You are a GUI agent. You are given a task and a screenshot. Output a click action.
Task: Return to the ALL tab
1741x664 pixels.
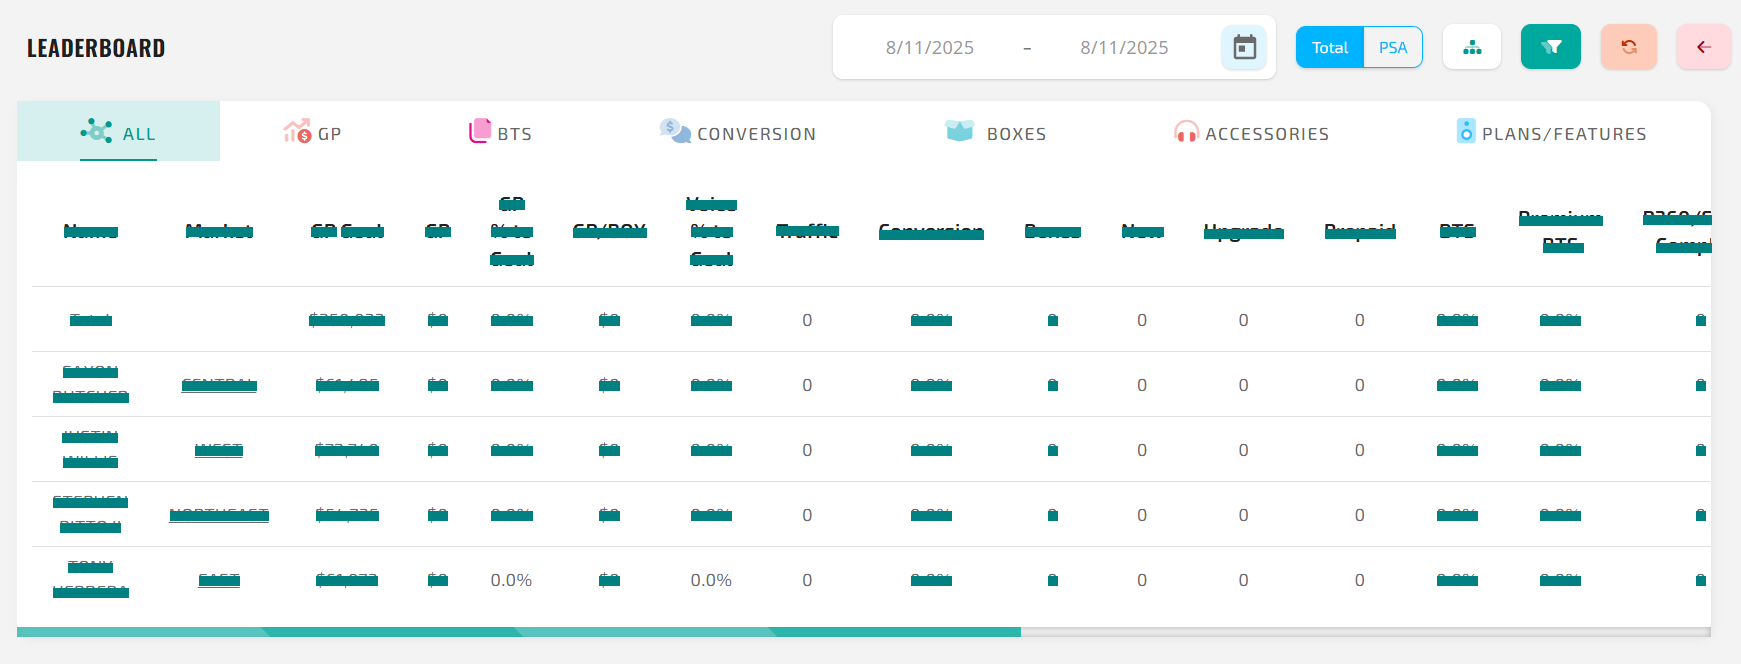(x=138, y=134)
